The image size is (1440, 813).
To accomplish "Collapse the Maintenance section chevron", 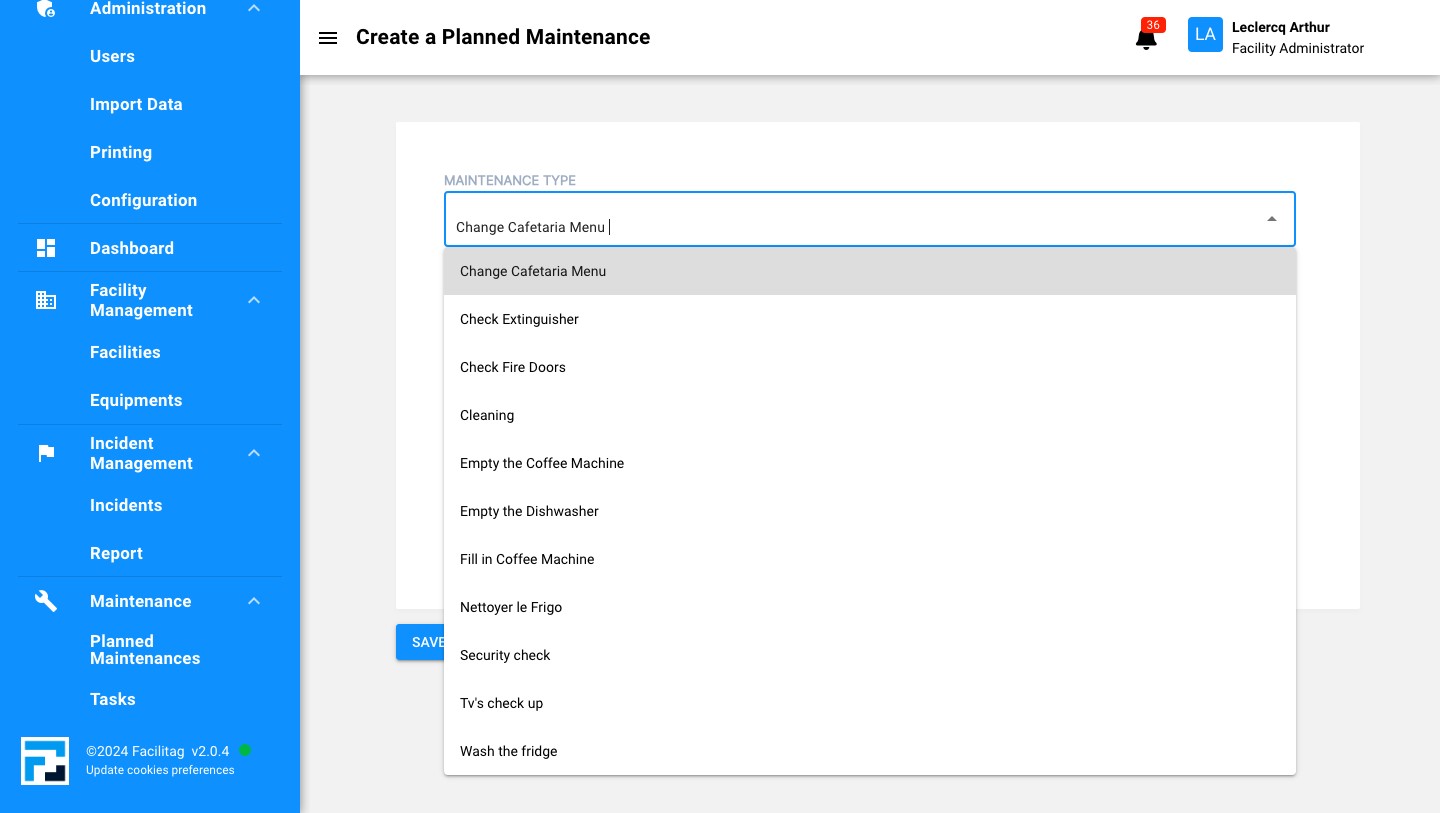I will 254,601.
